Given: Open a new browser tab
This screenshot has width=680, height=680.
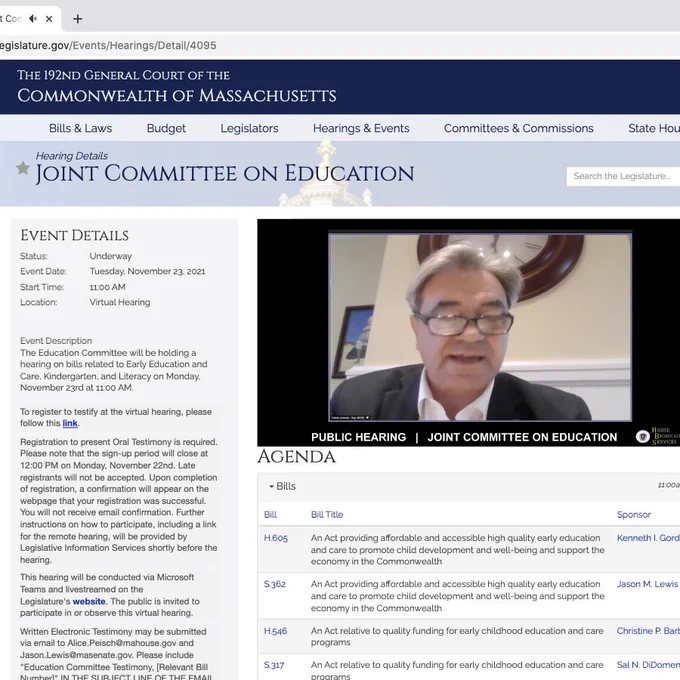Looking at the screenshot, I should pos(78,19).
